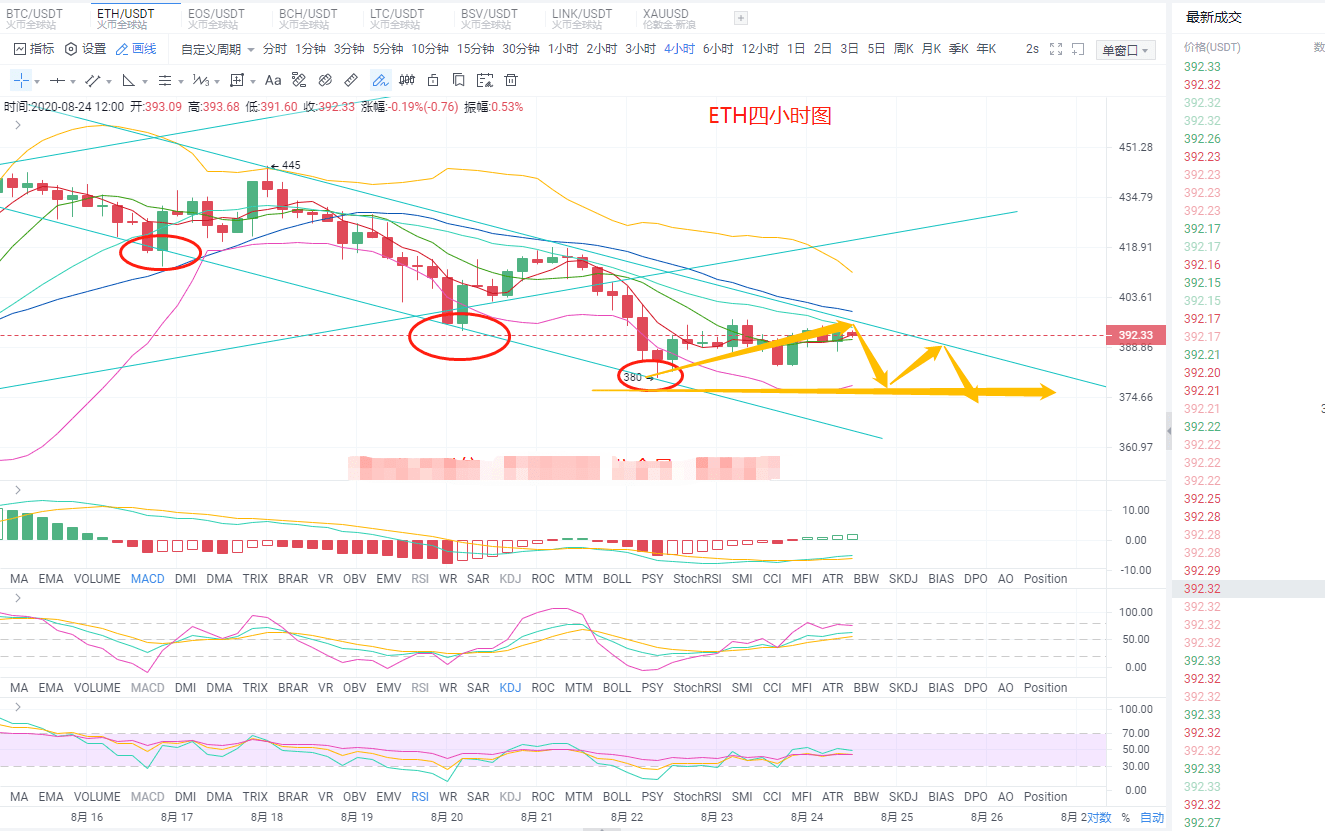Lock the drawings with the padlock icon
This screenshot has width=1325, height=831.
433,80
